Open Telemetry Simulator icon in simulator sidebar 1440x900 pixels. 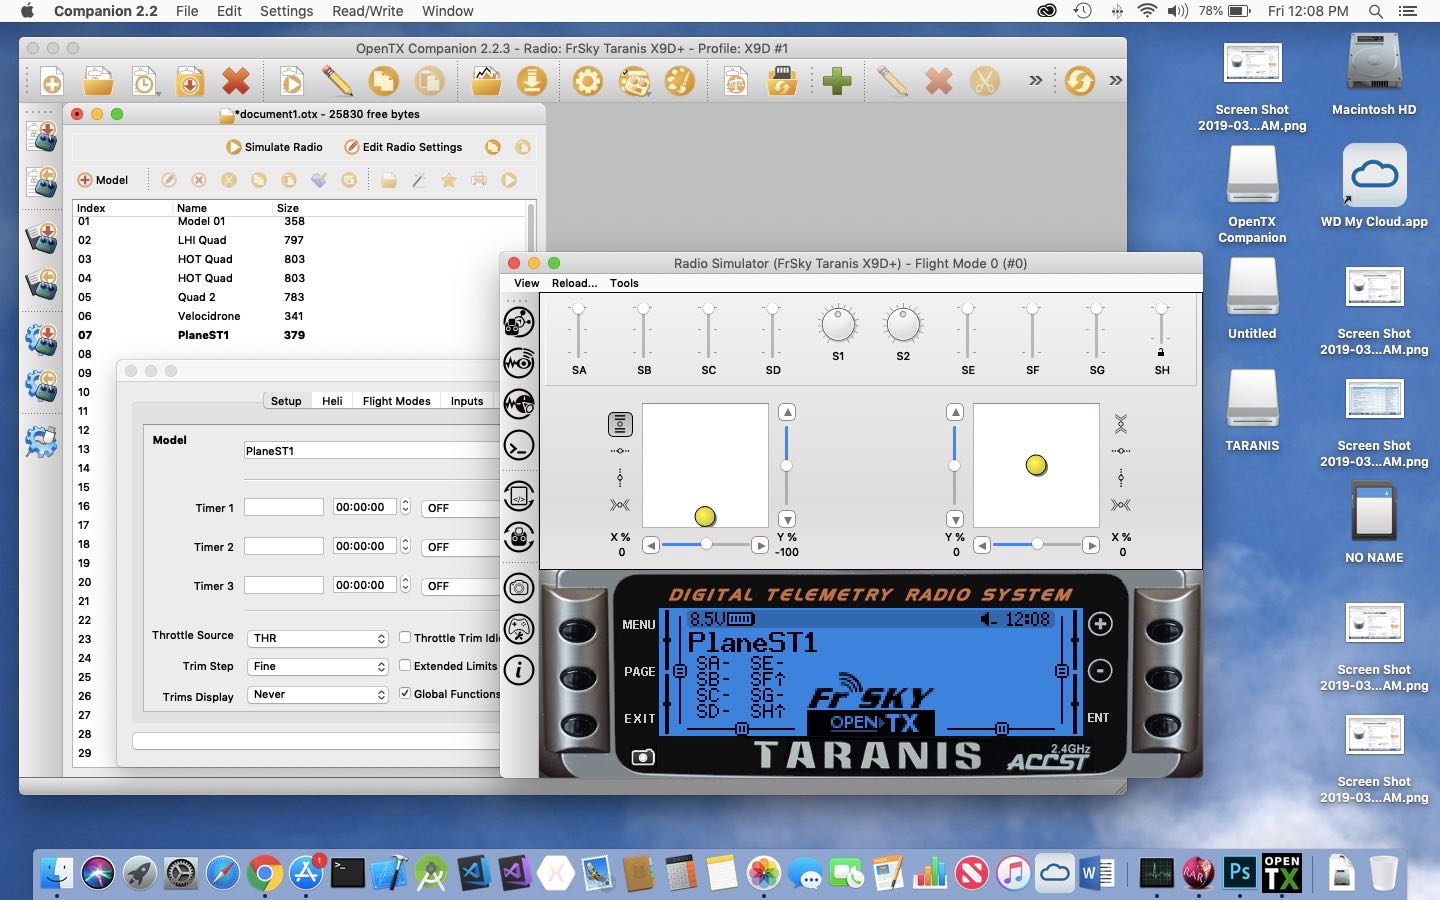519,363
